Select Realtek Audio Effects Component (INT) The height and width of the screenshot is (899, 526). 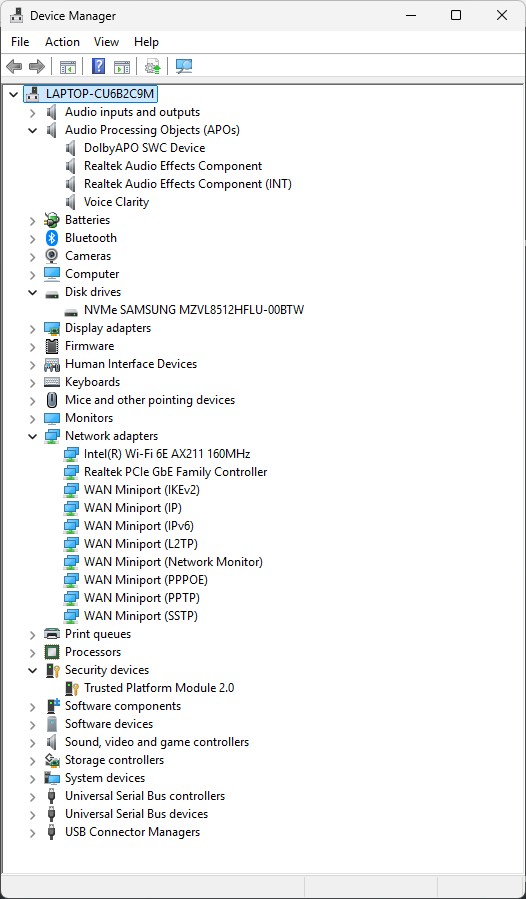tap(188, 184)
